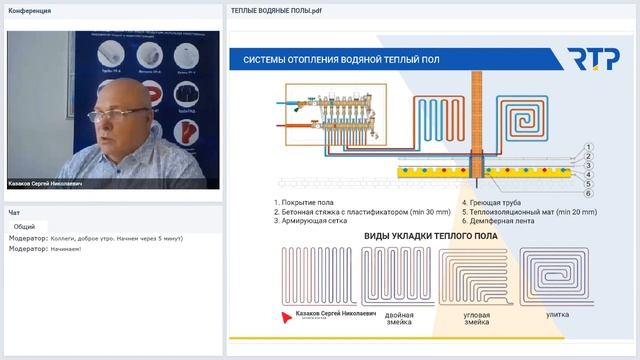Click the ТЕПЛЫЕ ВОДЯНЫЕ ПОЛЫ.pdf document title

[x=276, y=11]
